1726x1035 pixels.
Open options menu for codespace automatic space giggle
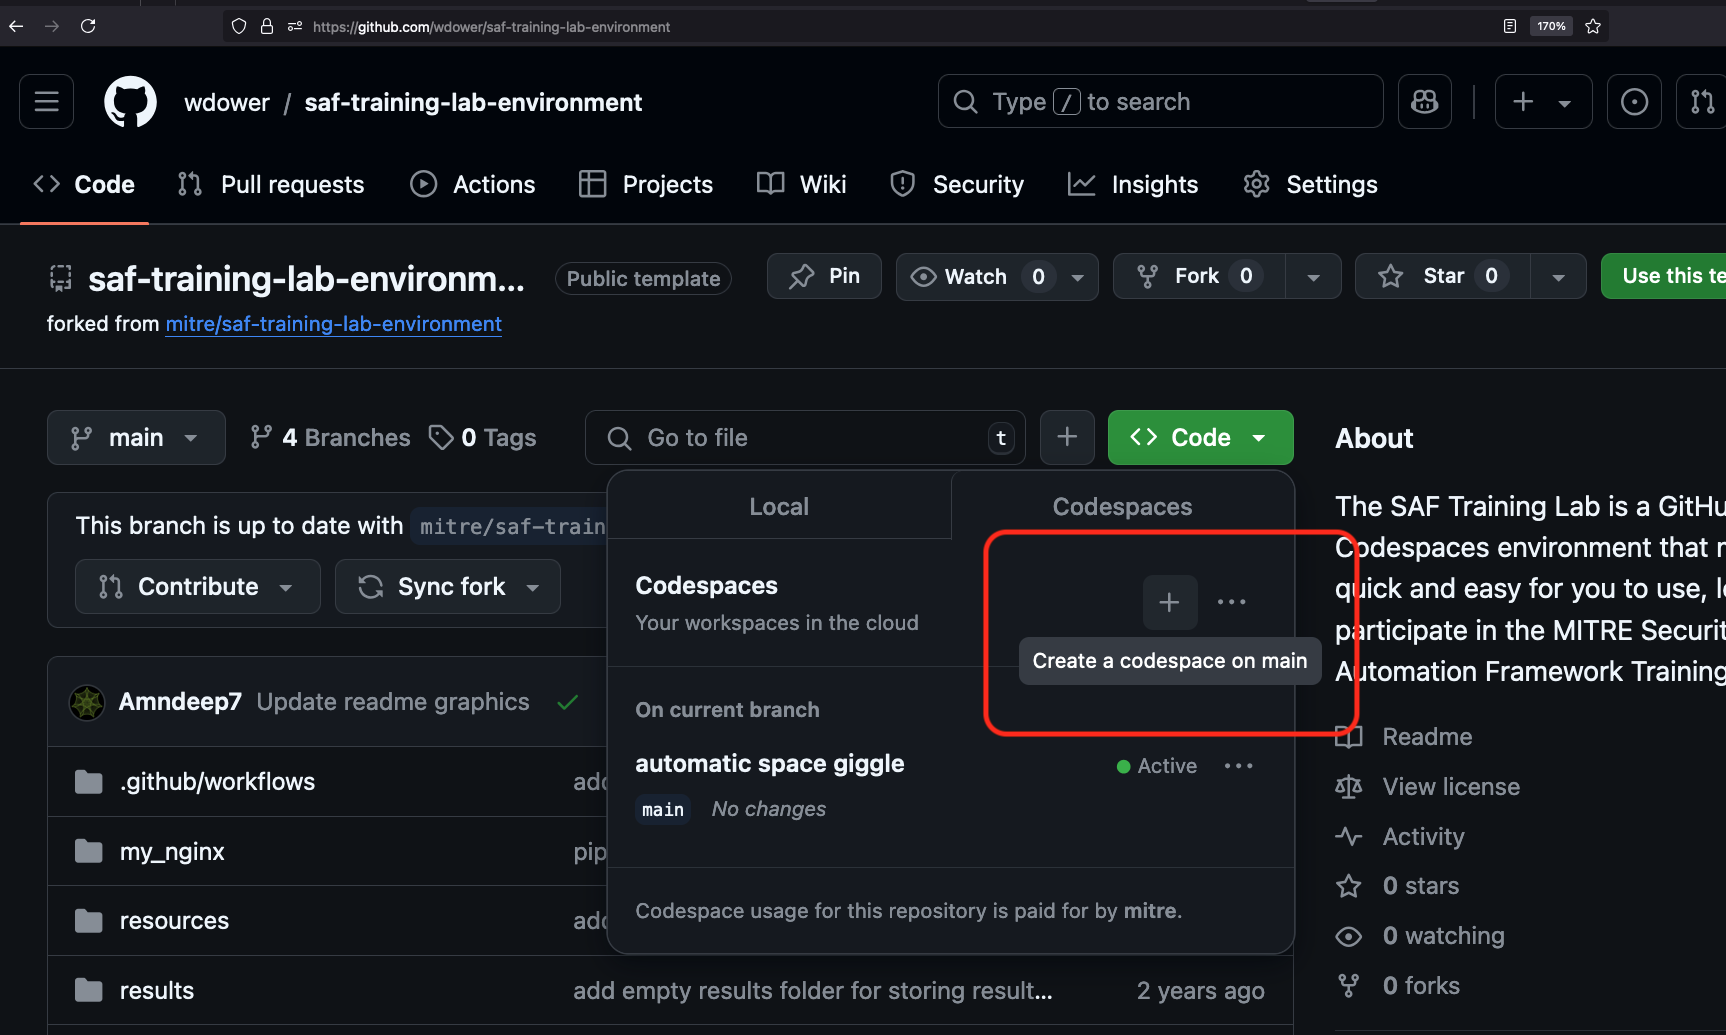[1238, 765]
